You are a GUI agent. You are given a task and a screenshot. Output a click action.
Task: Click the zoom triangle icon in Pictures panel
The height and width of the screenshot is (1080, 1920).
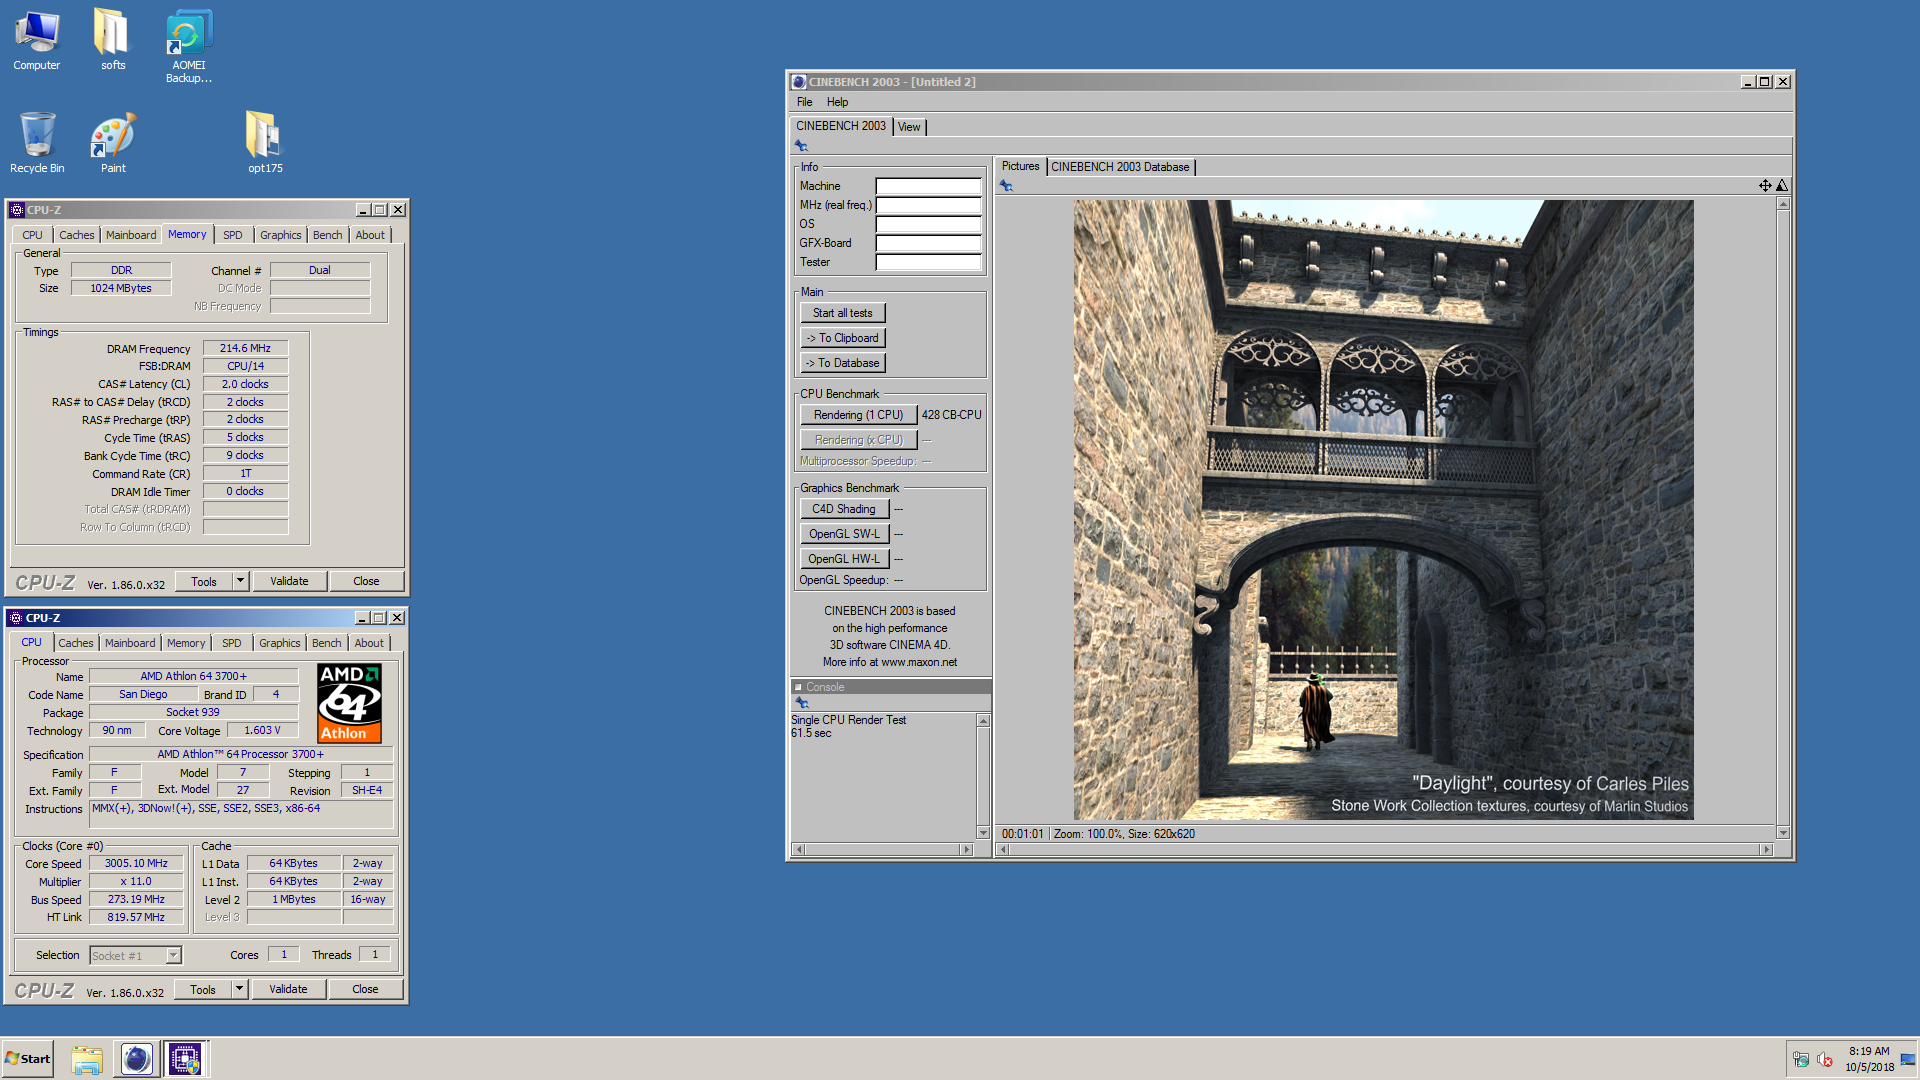(x=1782, y=186)
